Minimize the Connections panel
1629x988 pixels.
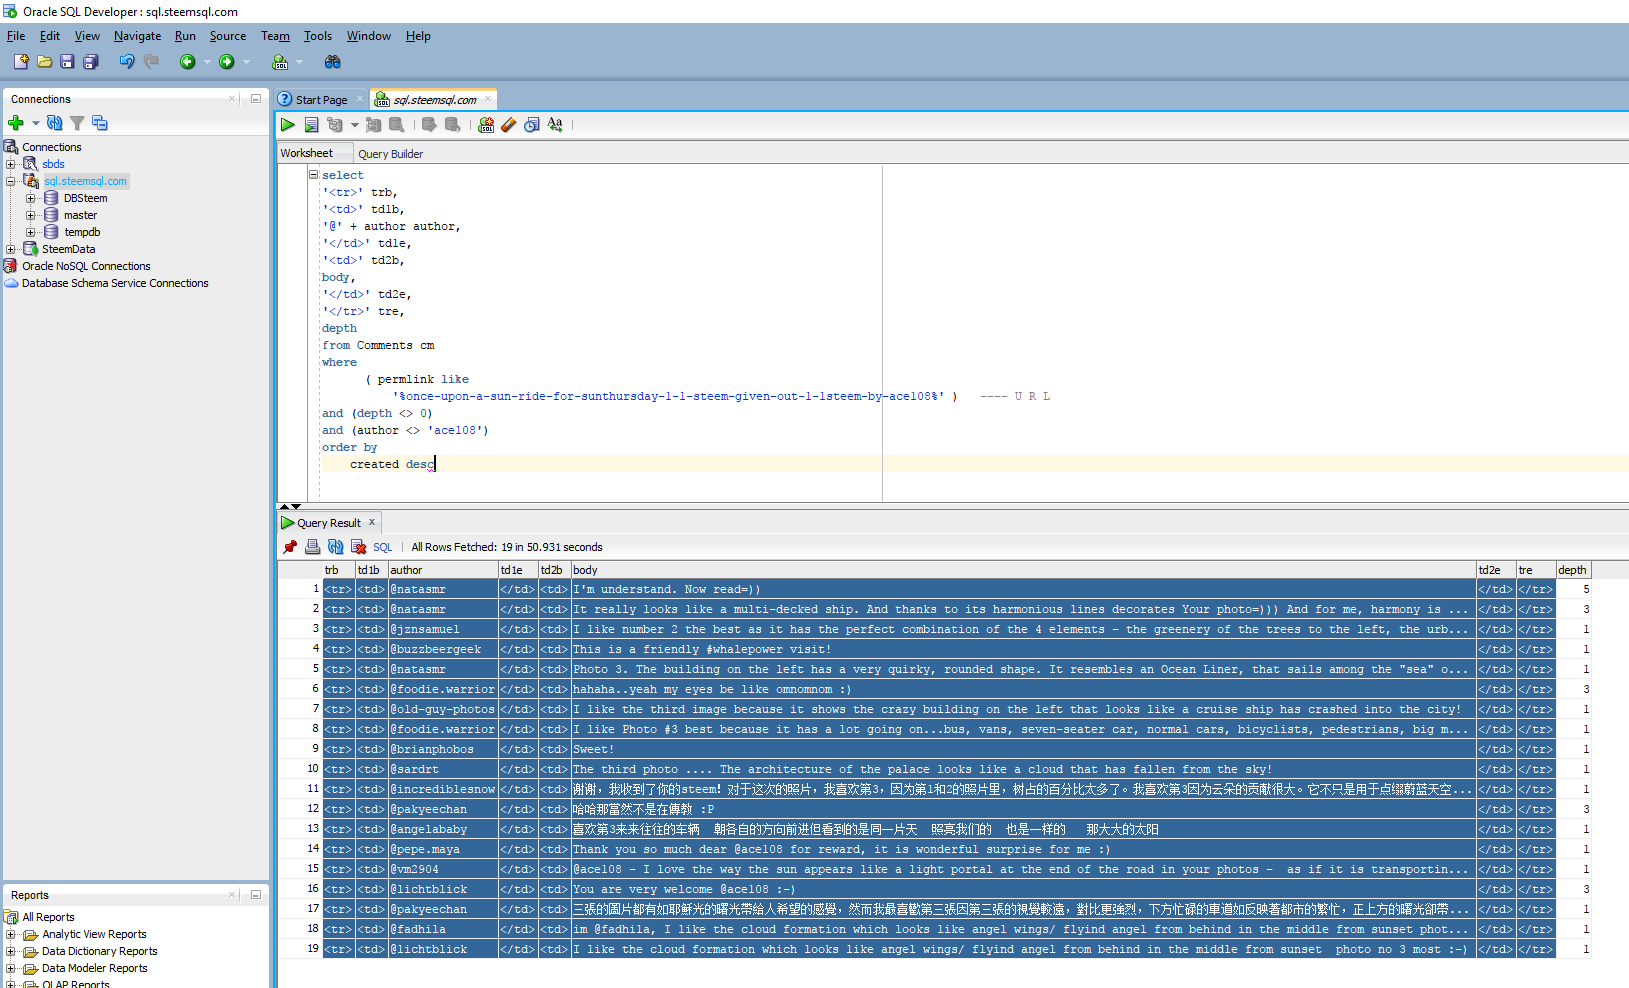(256, 99)
